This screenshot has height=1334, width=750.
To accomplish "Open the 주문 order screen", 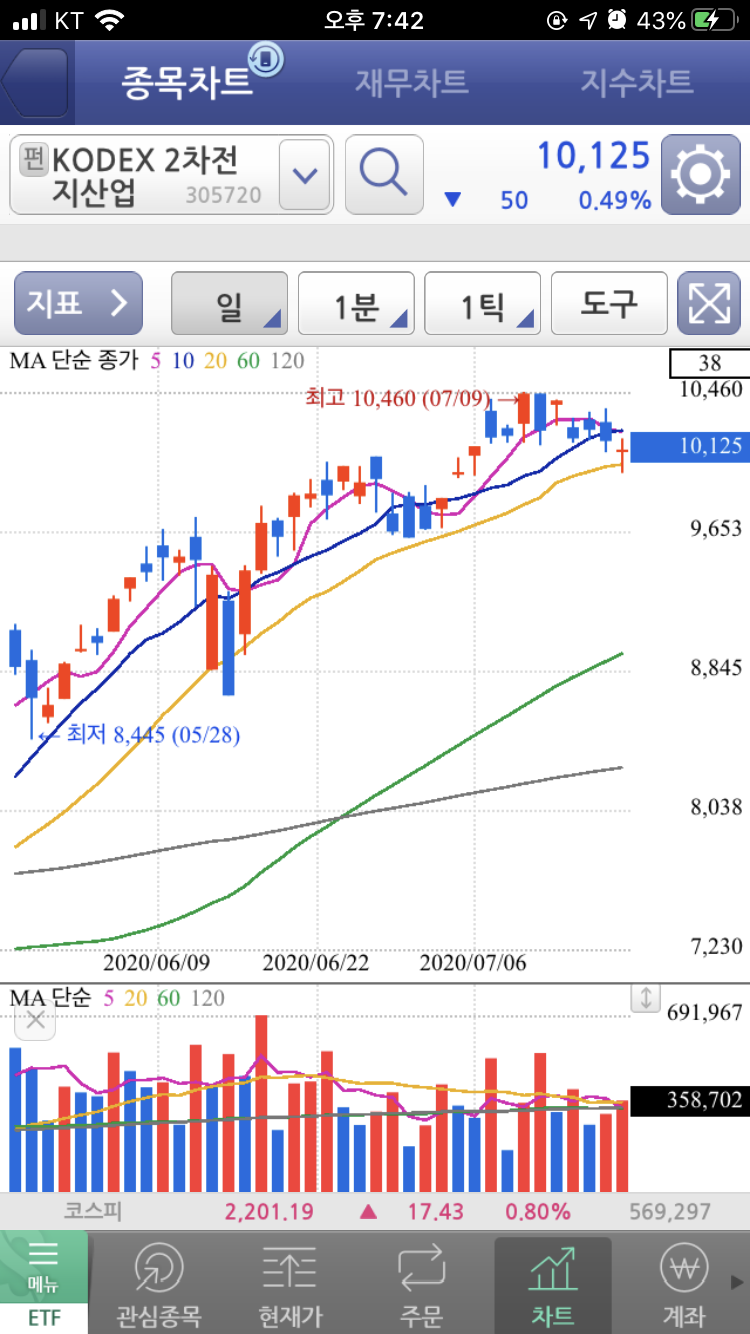I will (421, 1284).
